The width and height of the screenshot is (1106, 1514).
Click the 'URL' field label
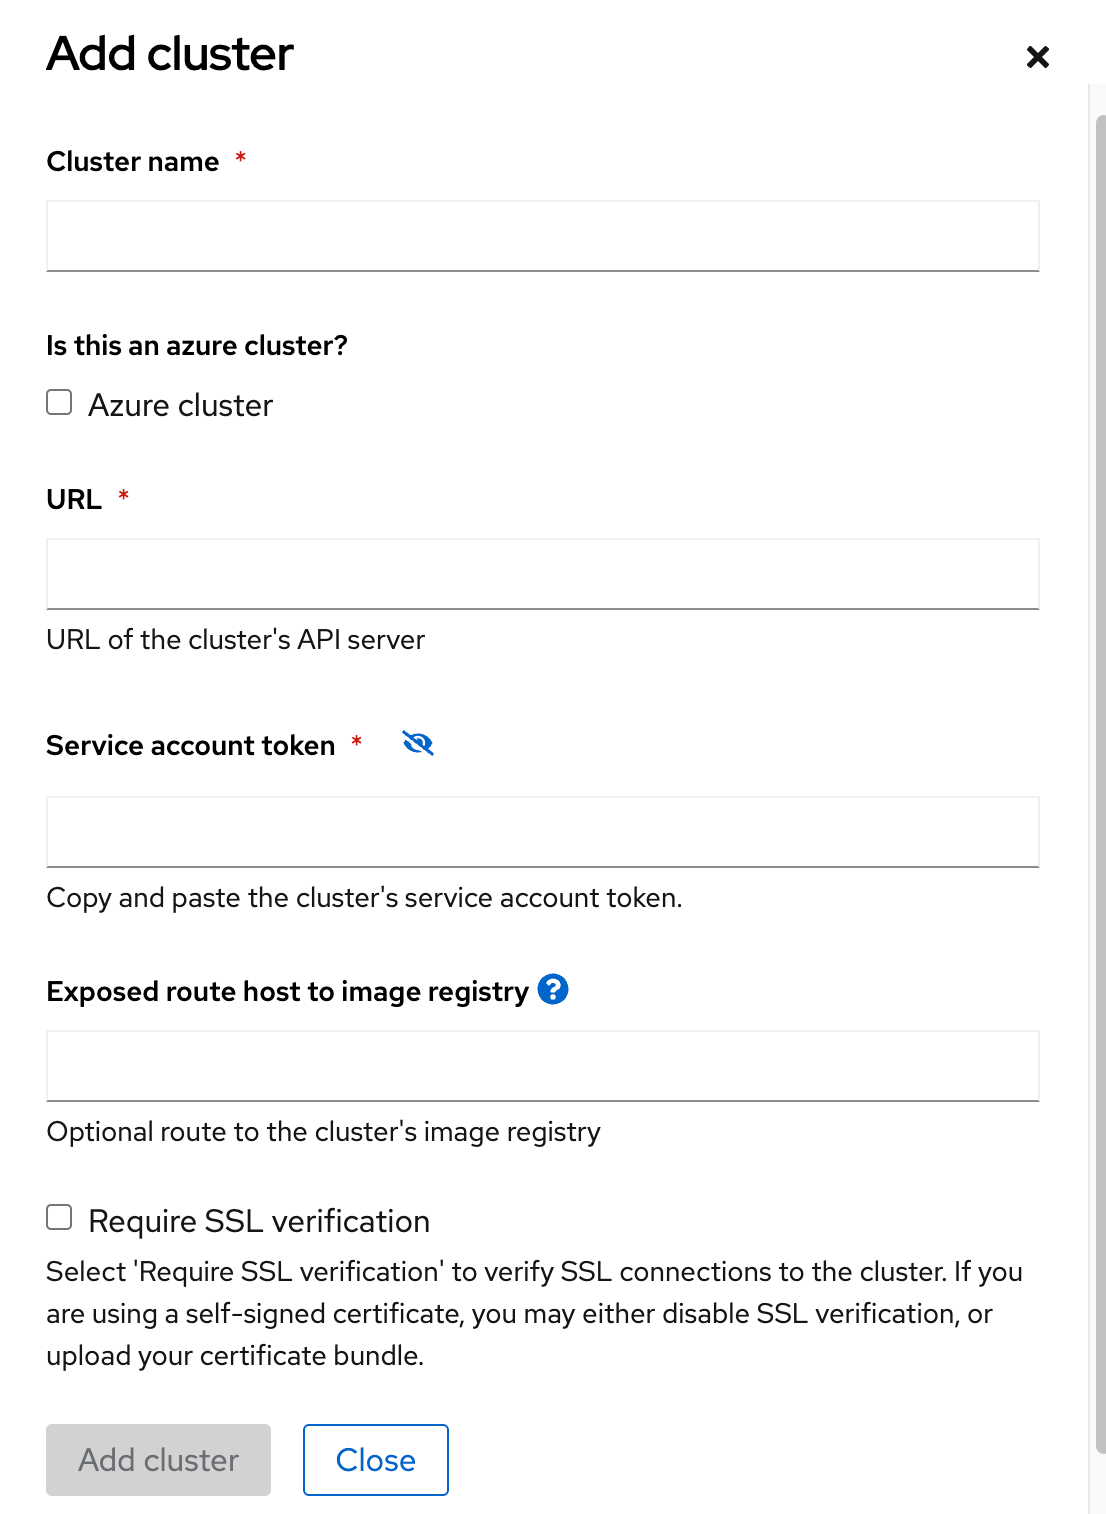click(74, 499)
